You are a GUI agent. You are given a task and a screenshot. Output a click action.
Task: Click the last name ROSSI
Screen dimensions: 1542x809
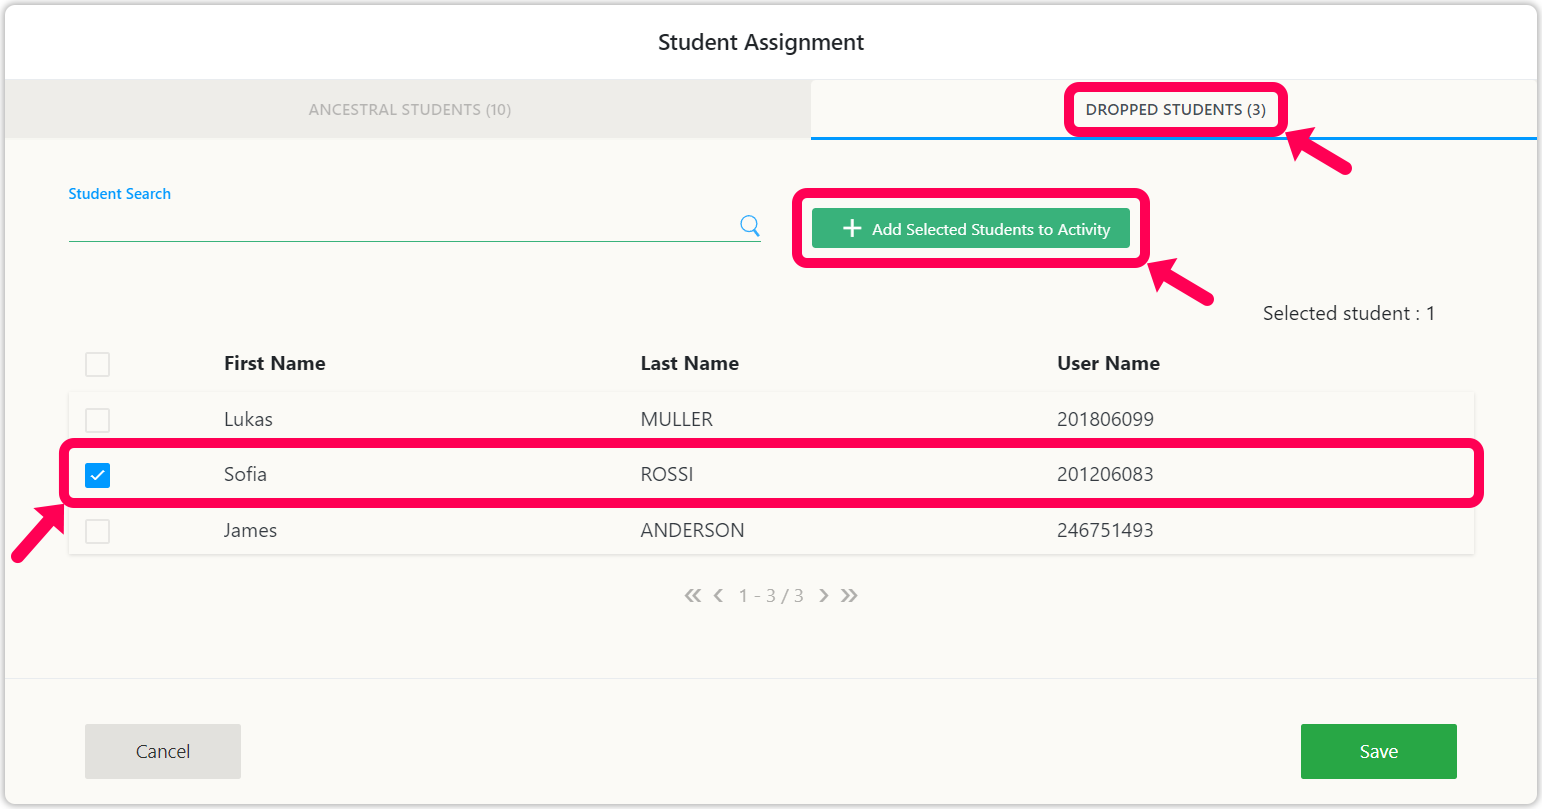666,475
